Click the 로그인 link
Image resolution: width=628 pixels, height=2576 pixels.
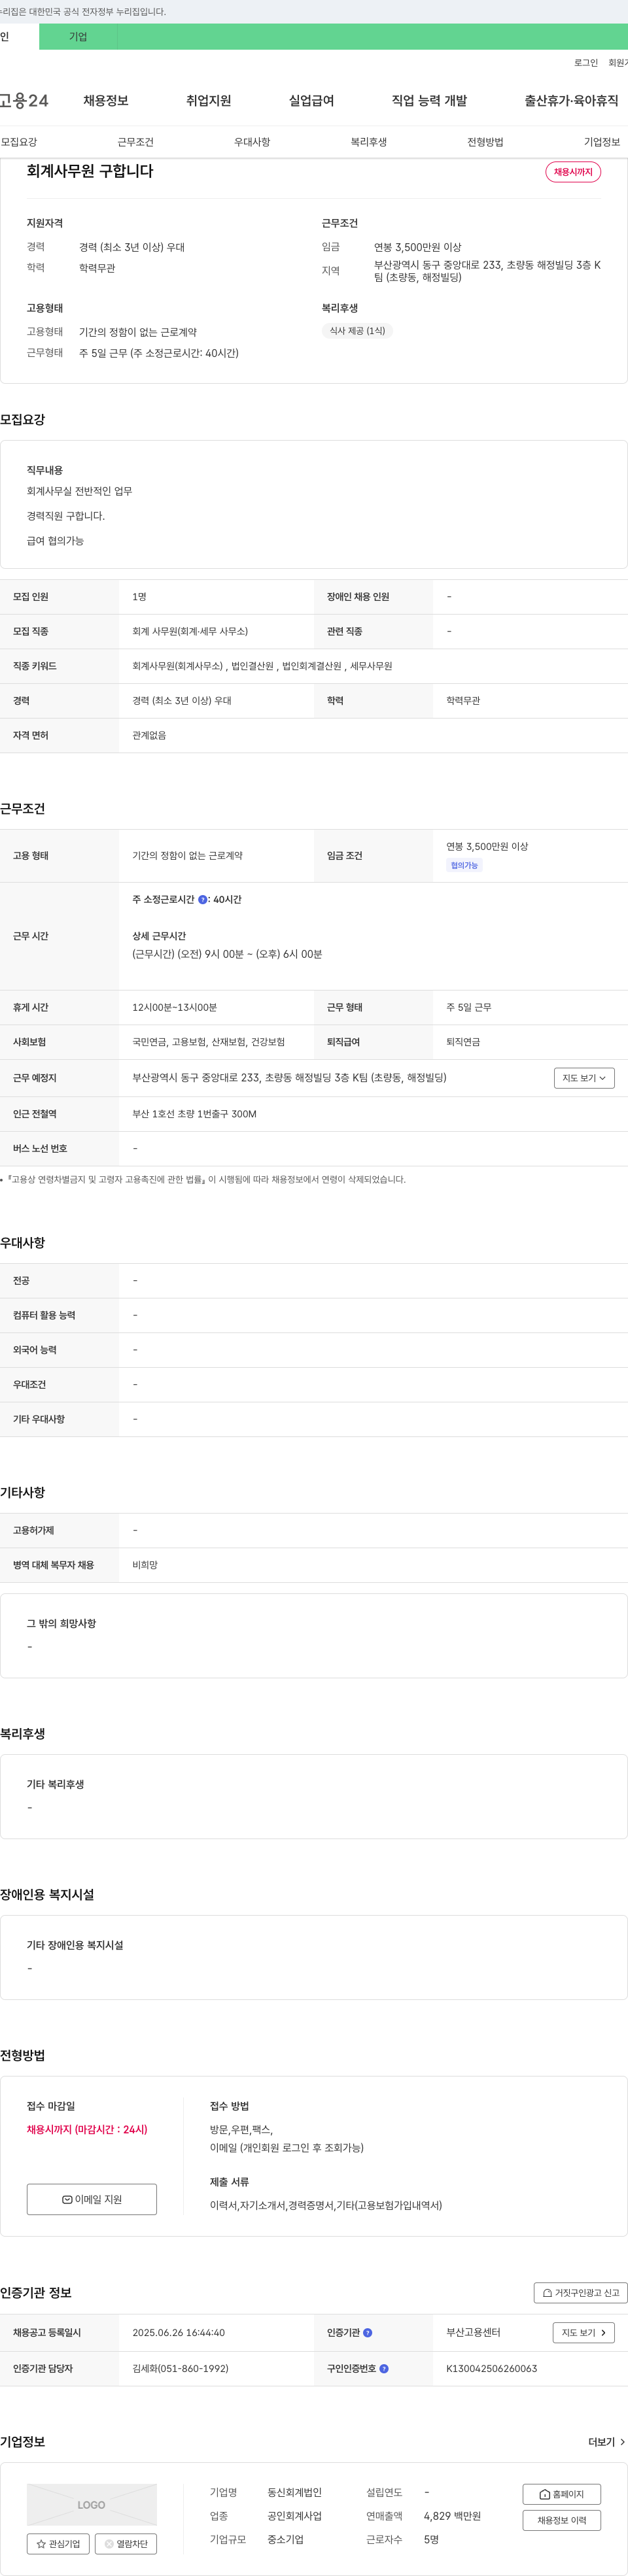point(586,63)
